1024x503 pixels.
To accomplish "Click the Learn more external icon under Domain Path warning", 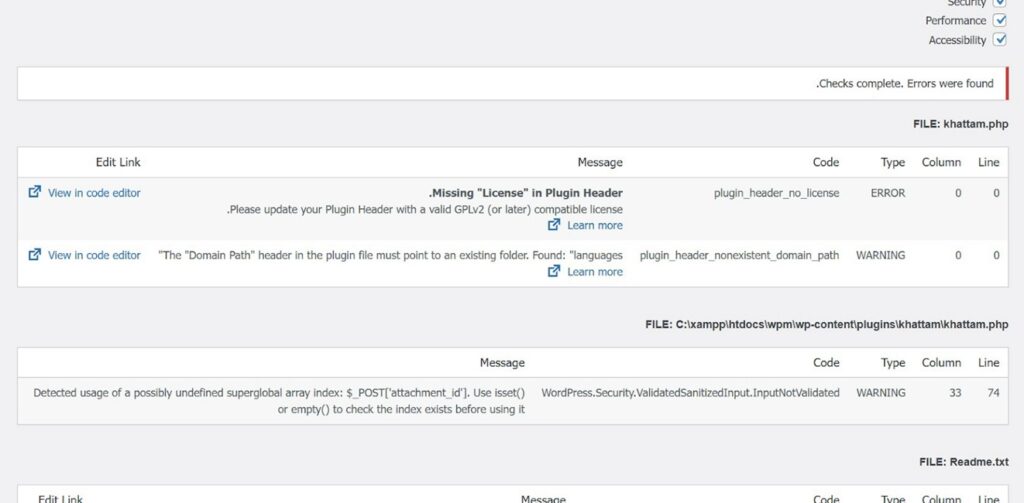I will (x=554, y=271).
